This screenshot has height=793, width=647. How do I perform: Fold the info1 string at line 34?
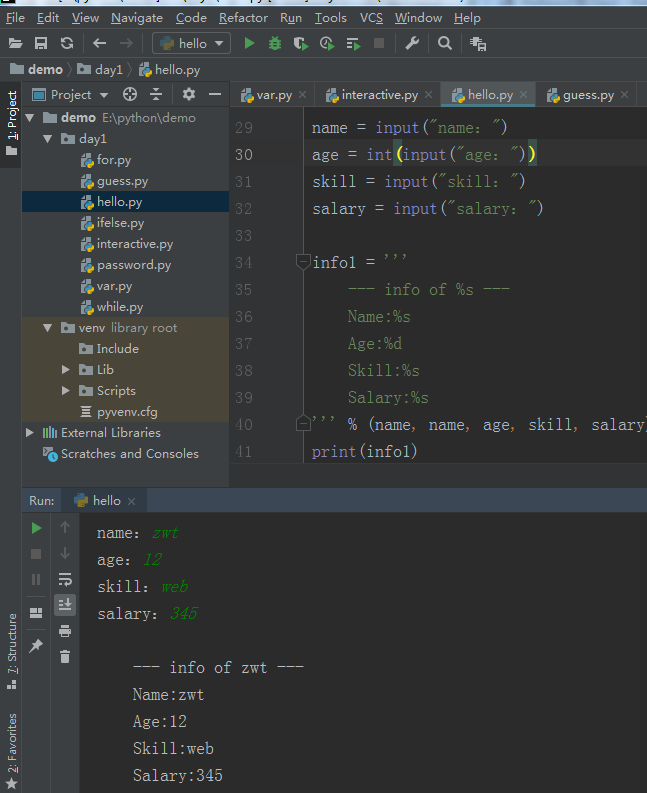coord(303,262)
